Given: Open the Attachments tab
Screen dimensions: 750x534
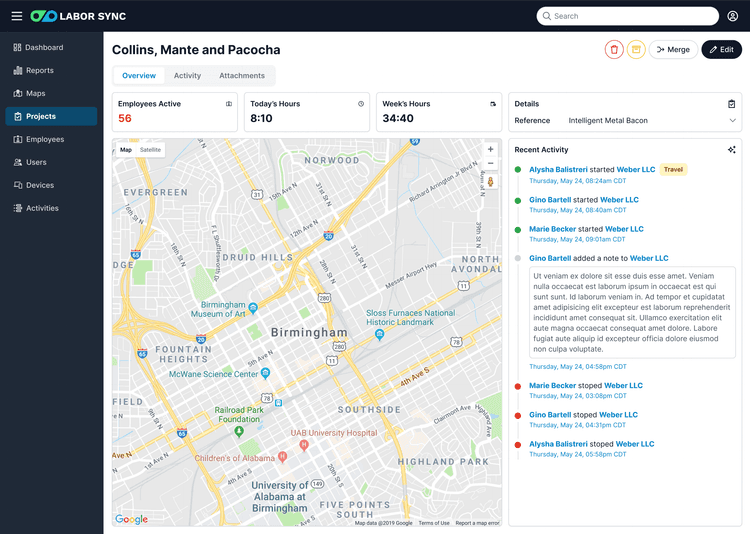Looking at the screenshot, I should coord(242,76).
